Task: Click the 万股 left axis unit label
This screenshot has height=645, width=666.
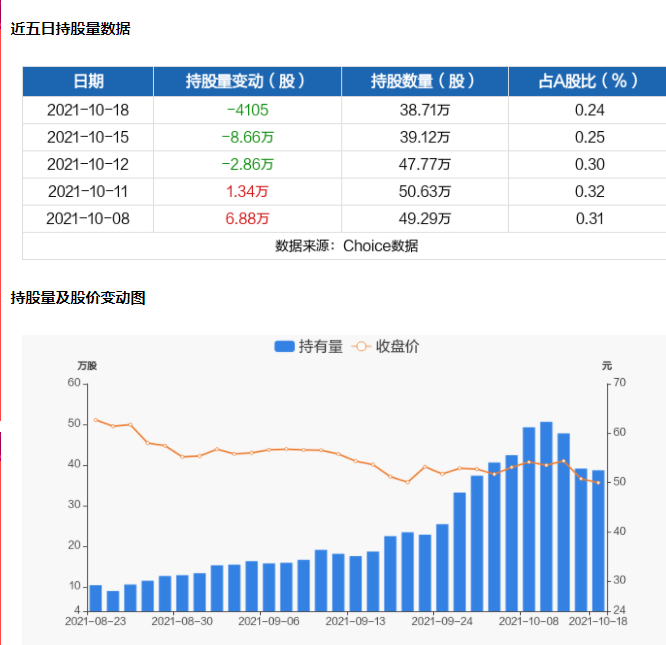Action: click(x=87, y=366)
